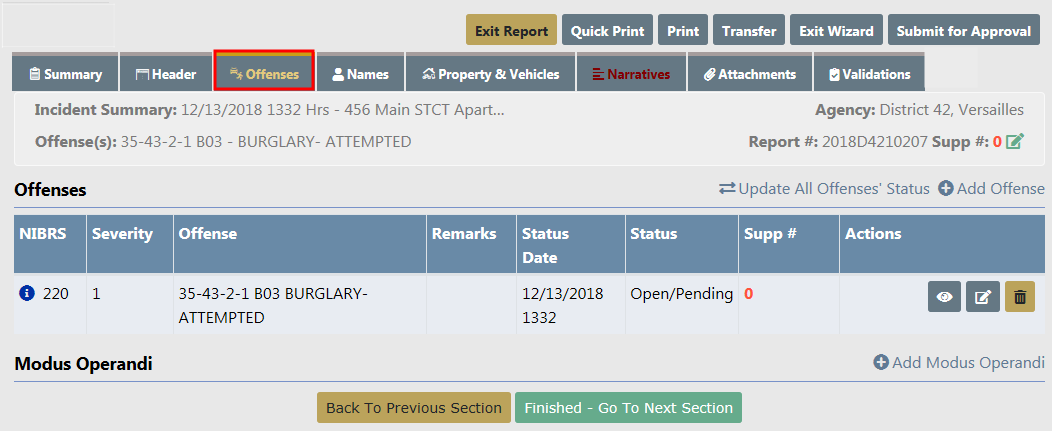Click Add Offense link
The height and width of the screenshot is (431, 1052).
991,189
